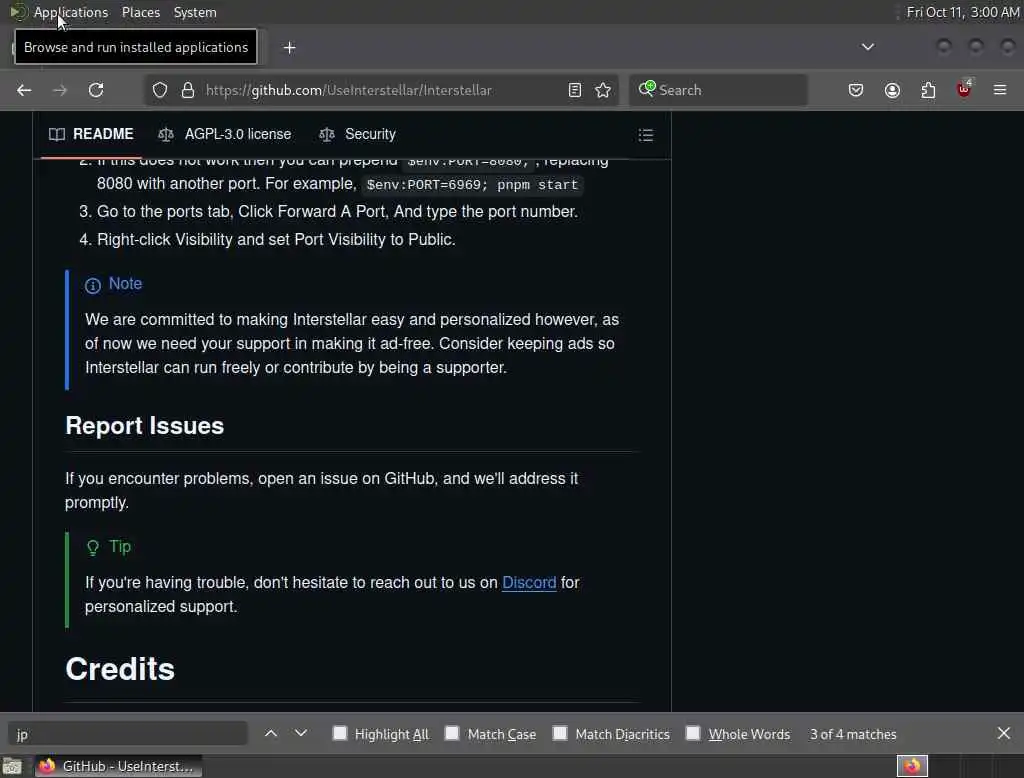This screenshot has height=778, width=1024.
Task: Click the show desktop icon in the bottom panel
Action: click(12, 766)
